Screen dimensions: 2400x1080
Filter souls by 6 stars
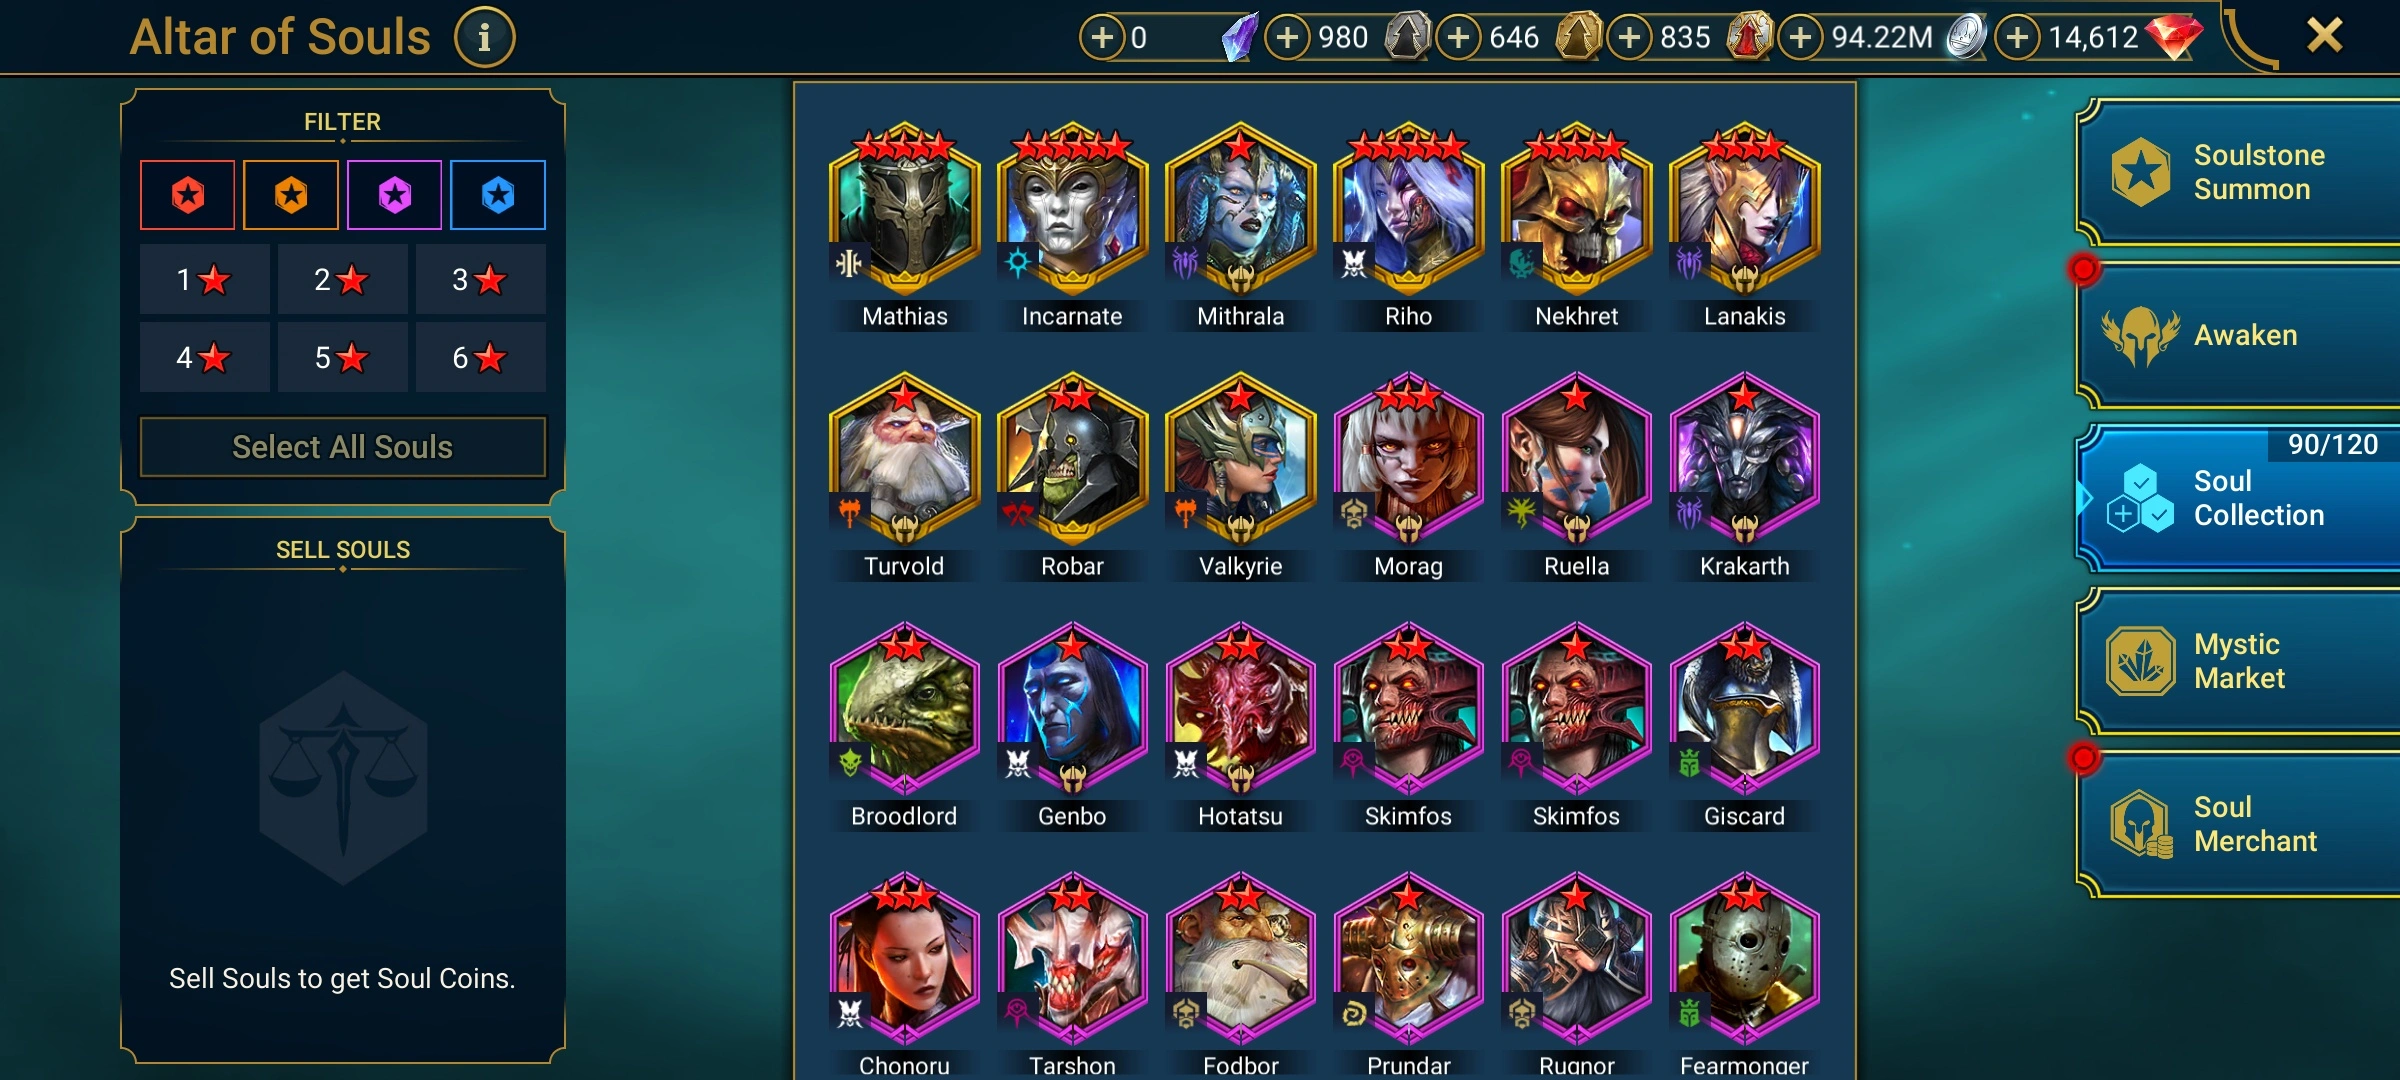coord(480,357)
